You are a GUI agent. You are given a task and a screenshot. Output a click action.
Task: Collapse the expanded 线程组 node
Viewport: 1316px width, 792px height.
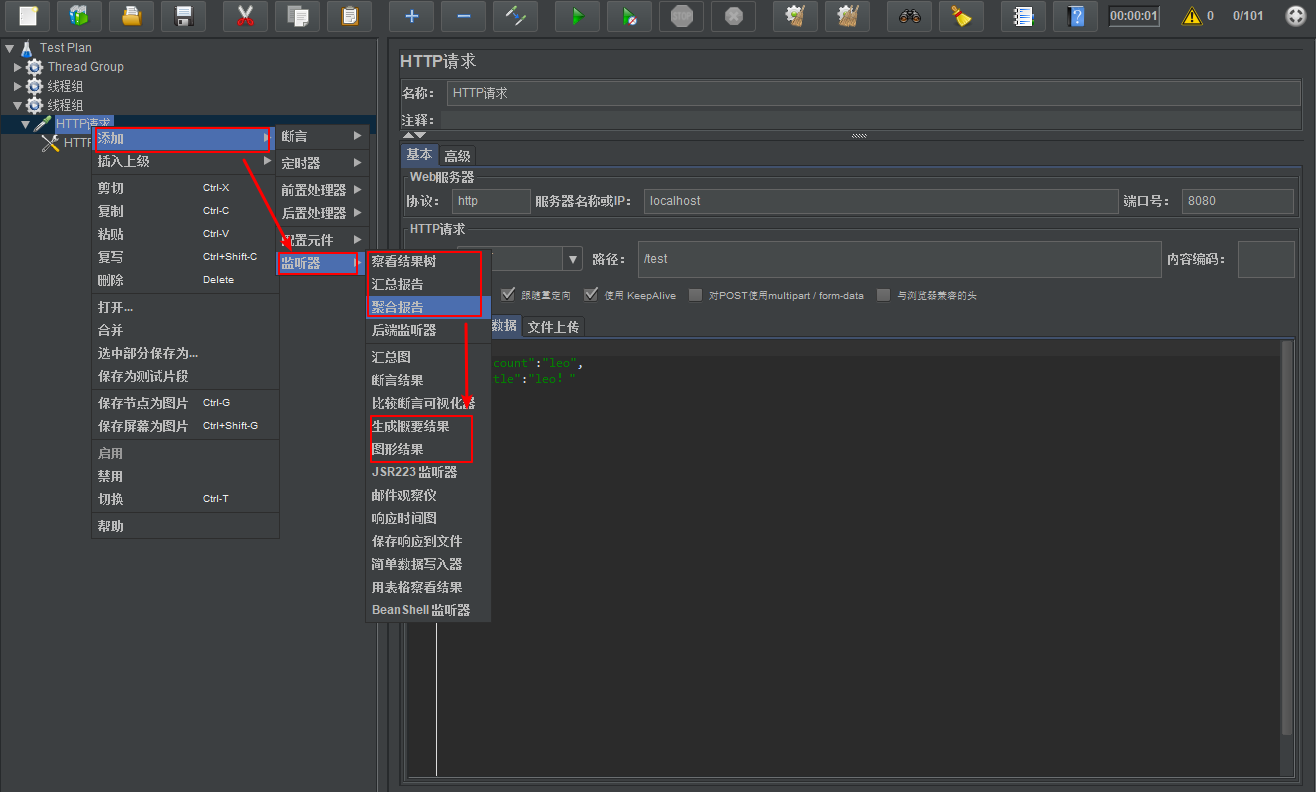(18, 105)
